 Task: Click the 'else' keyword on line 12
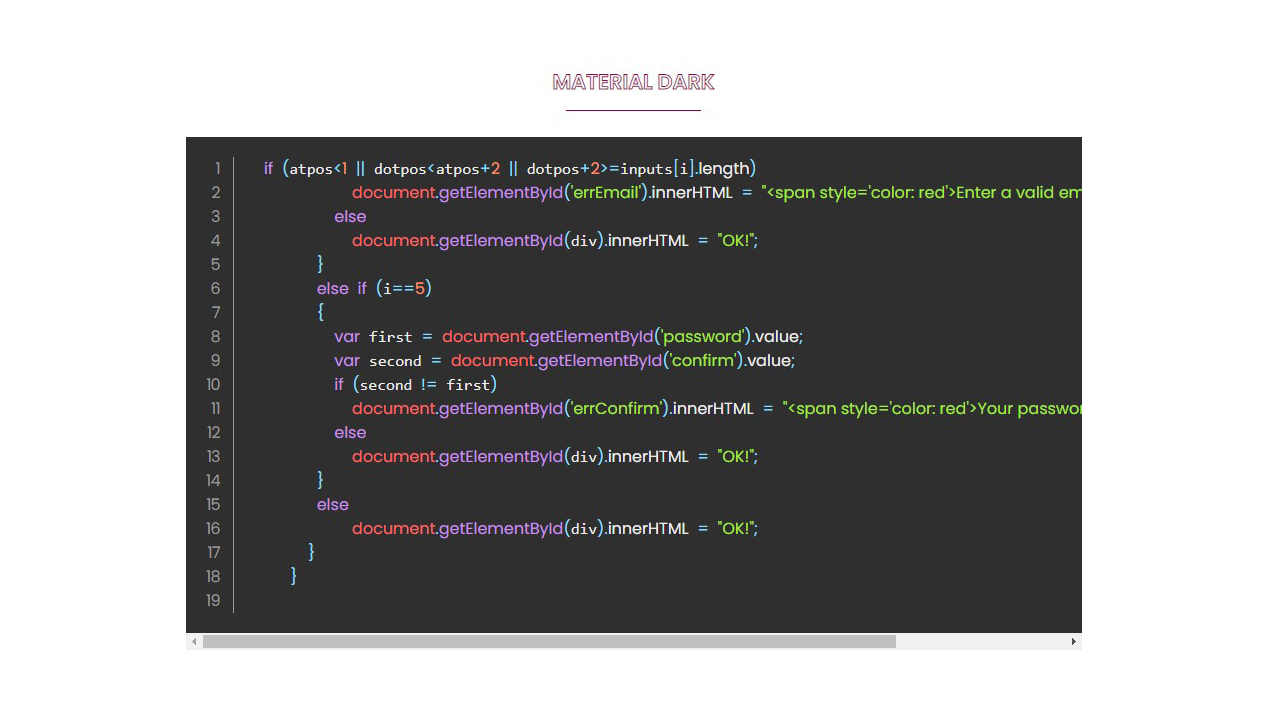click(x=350, y=432)
